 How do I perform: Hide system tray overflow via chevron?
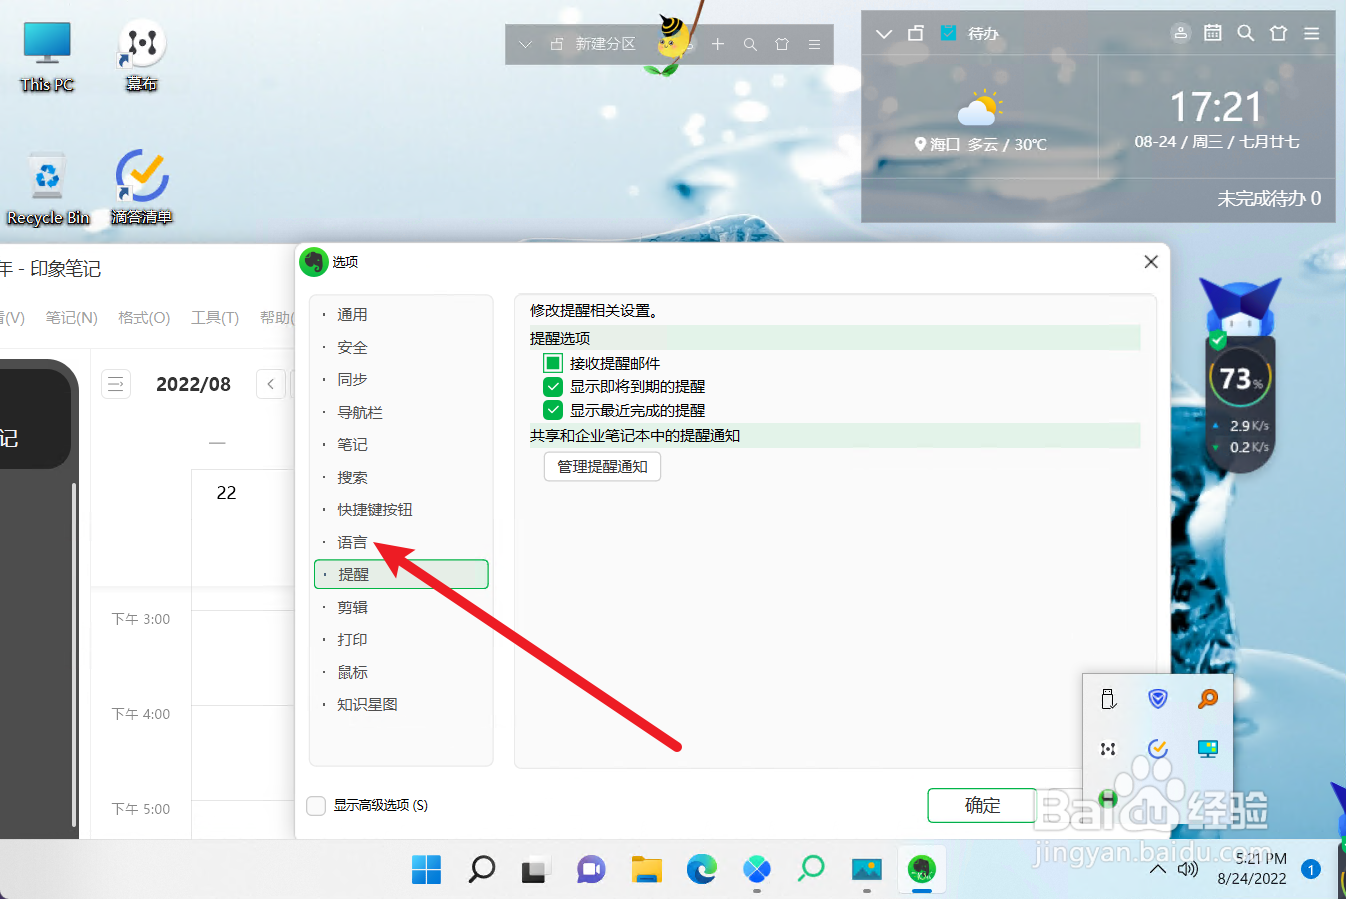[1158, 870]
